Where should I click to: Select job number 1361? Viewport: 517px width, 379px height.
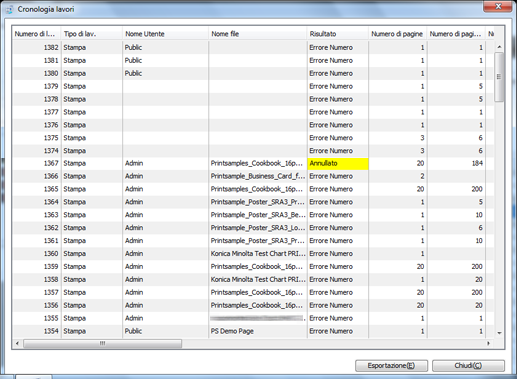51,241
